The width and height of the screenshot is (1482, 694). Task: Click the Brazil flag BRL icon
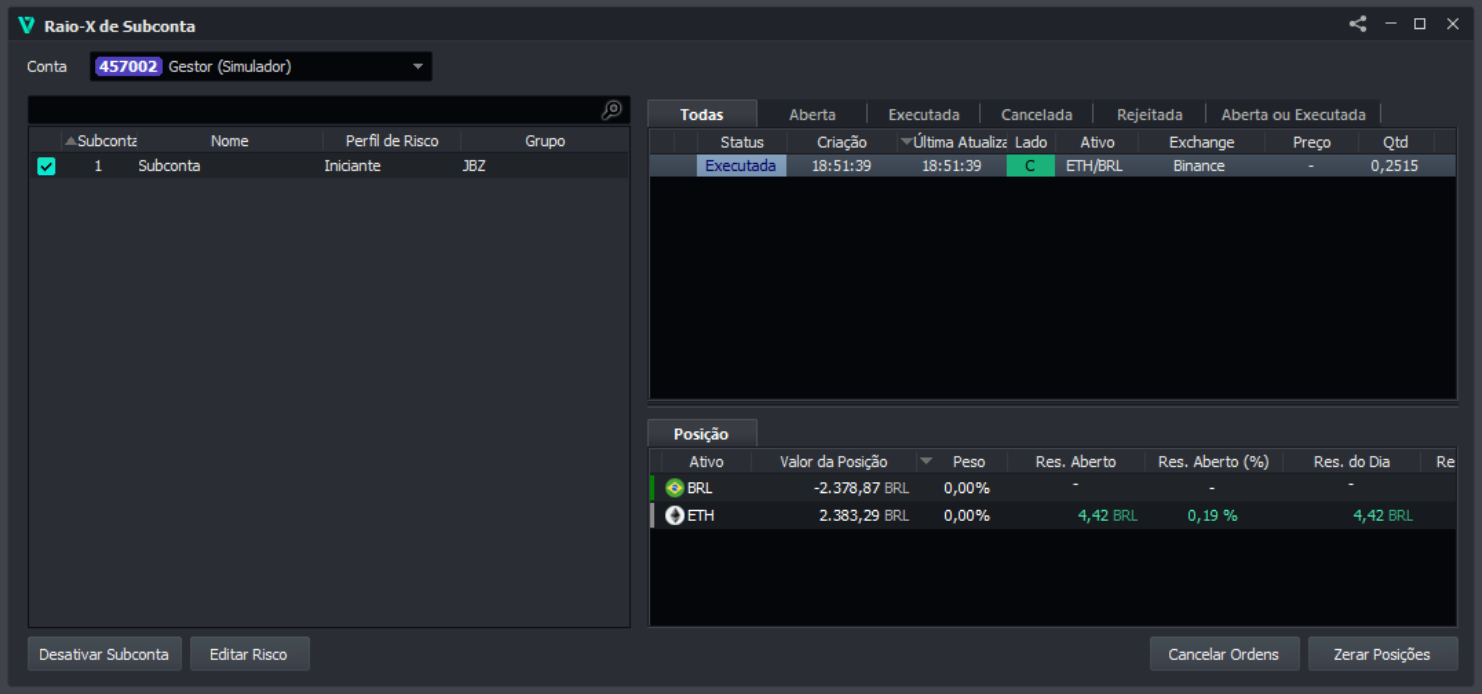[x=675, y=488]
